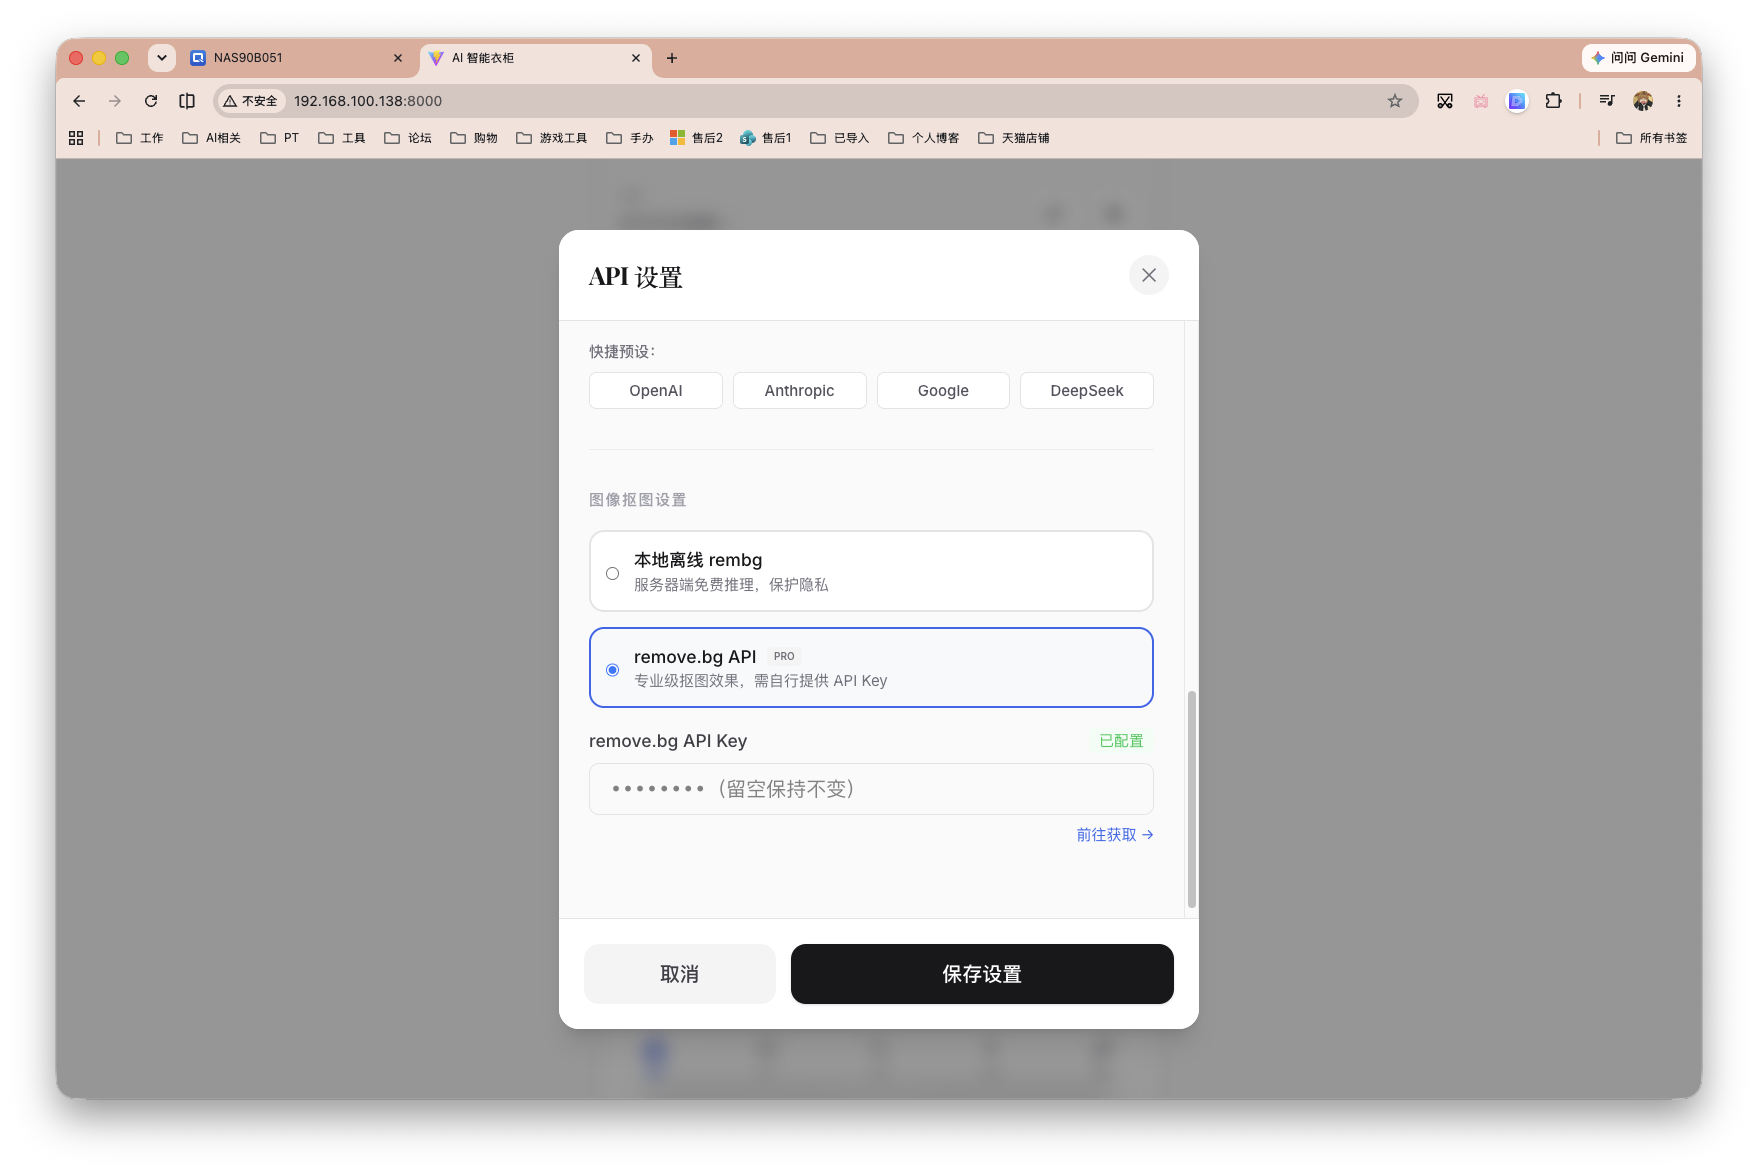Click the dialog's vertical scrollbar
This screenshot has width=1758, height=1173.
(x=1191, y=798)
